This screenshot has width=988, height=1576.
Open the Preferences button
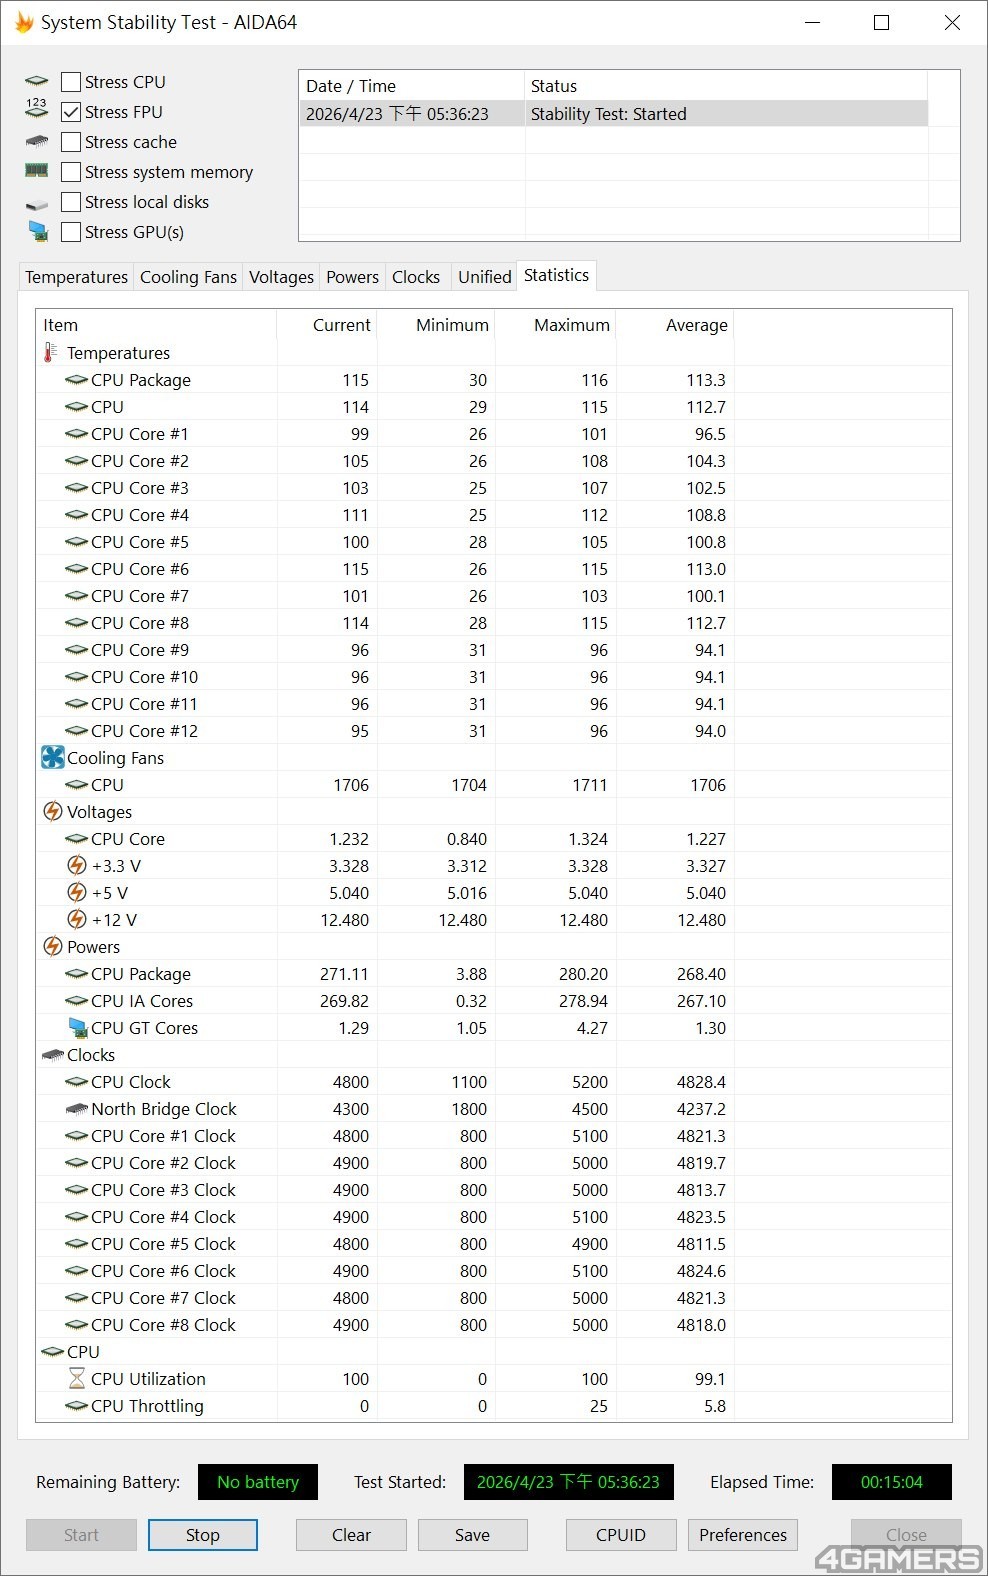[x=743, y=1535]
